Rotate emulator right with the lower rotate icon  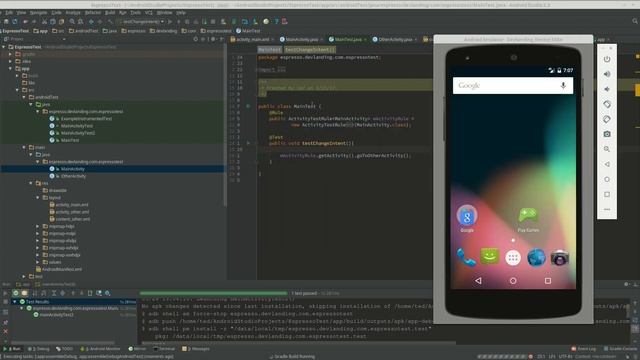click(x=607, y=119)
